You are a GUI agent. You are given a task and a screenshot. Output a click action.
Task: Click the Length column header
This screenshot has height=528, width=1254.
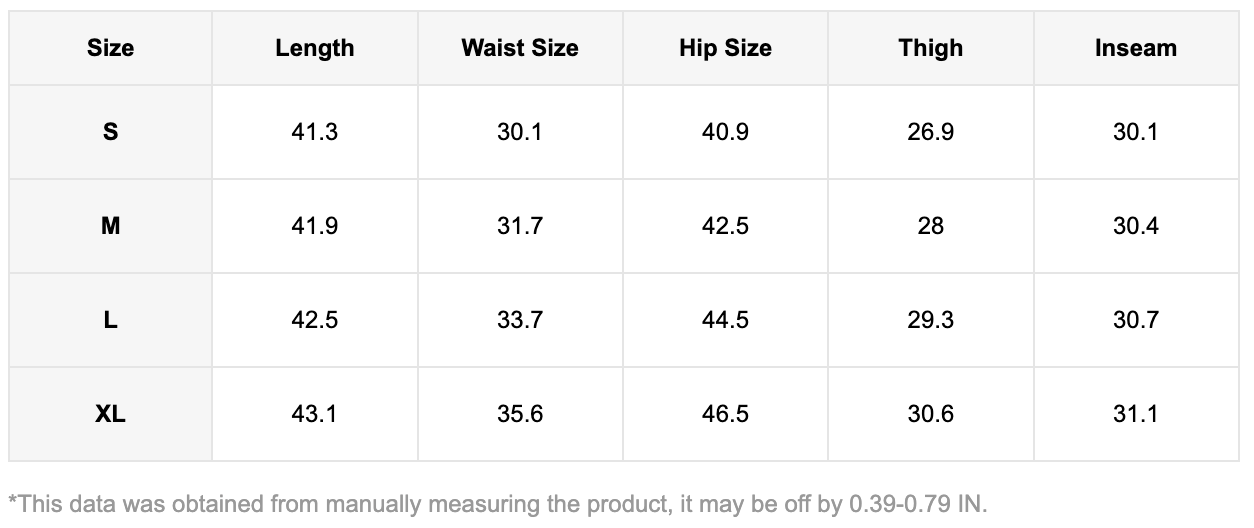(x=315, y=48)
